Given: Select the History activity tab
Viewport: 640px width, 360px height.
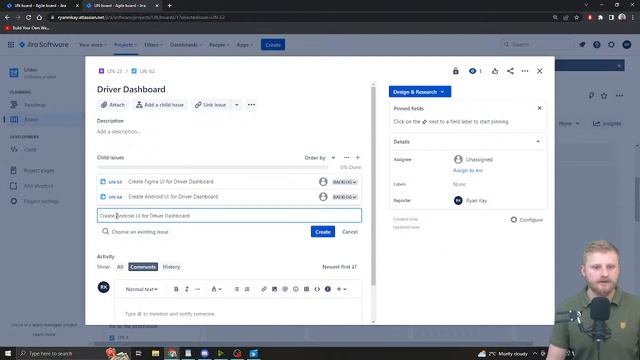Looking at the screenshot, I should tap(171, 267).
